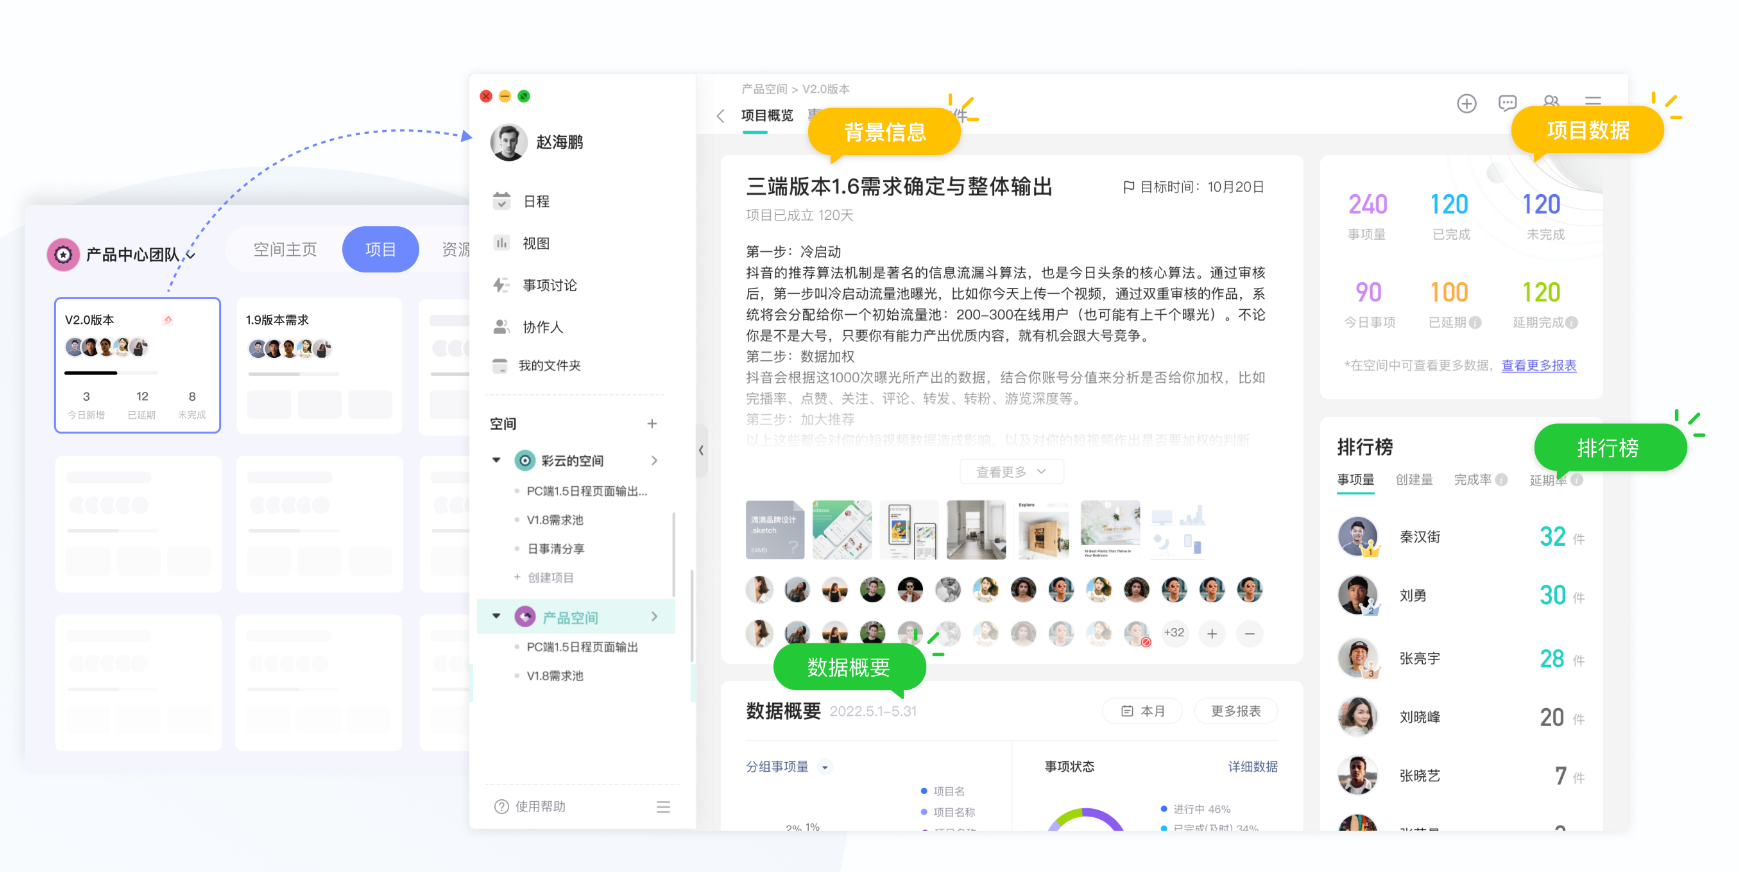Click the 更多报表 button
Image resolution: width=1739 pixels, height=872 pixels.
coord(1236,711)
